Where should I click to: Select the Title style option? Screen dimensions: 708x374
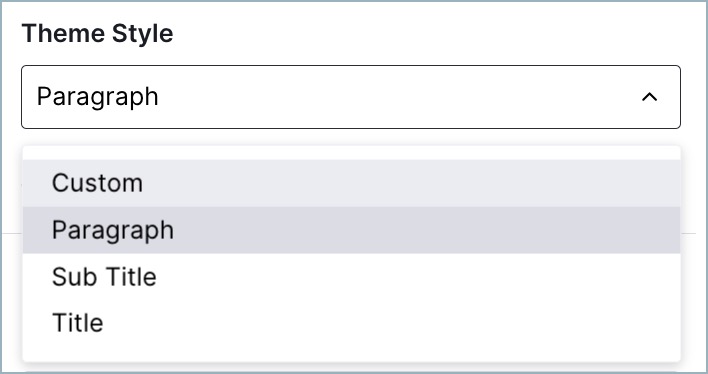click(351, 323)
